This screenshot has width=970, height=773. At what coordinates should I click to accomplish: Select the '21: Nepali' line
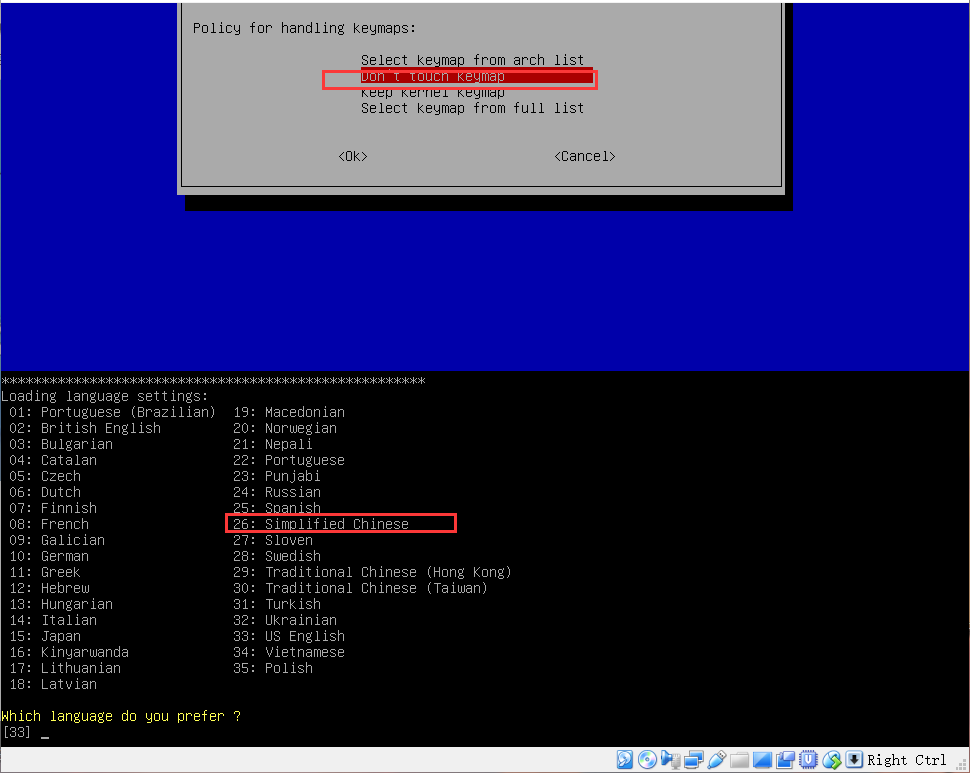click(273, 445)
